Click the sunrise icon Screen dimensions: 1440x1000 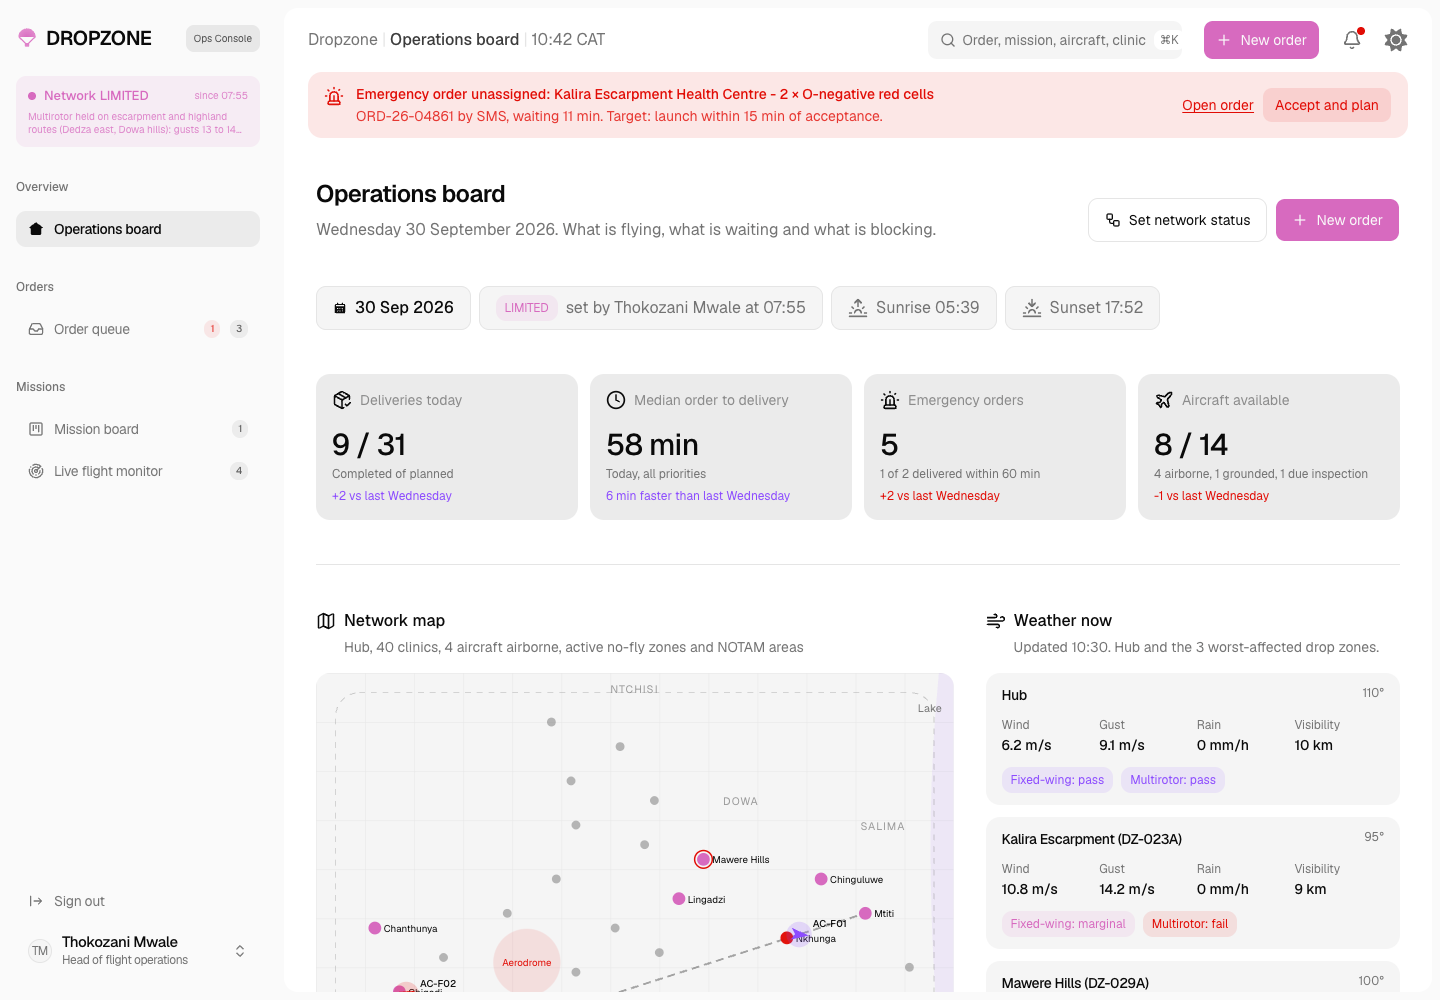tap(858, 308)
